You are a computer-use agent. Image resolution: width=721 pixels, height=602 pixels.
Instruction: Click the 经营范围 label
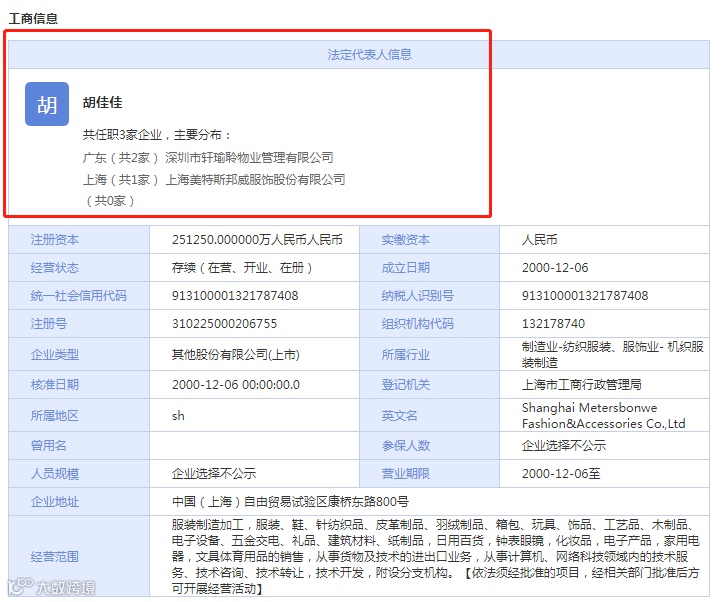(x=55, y=557)
